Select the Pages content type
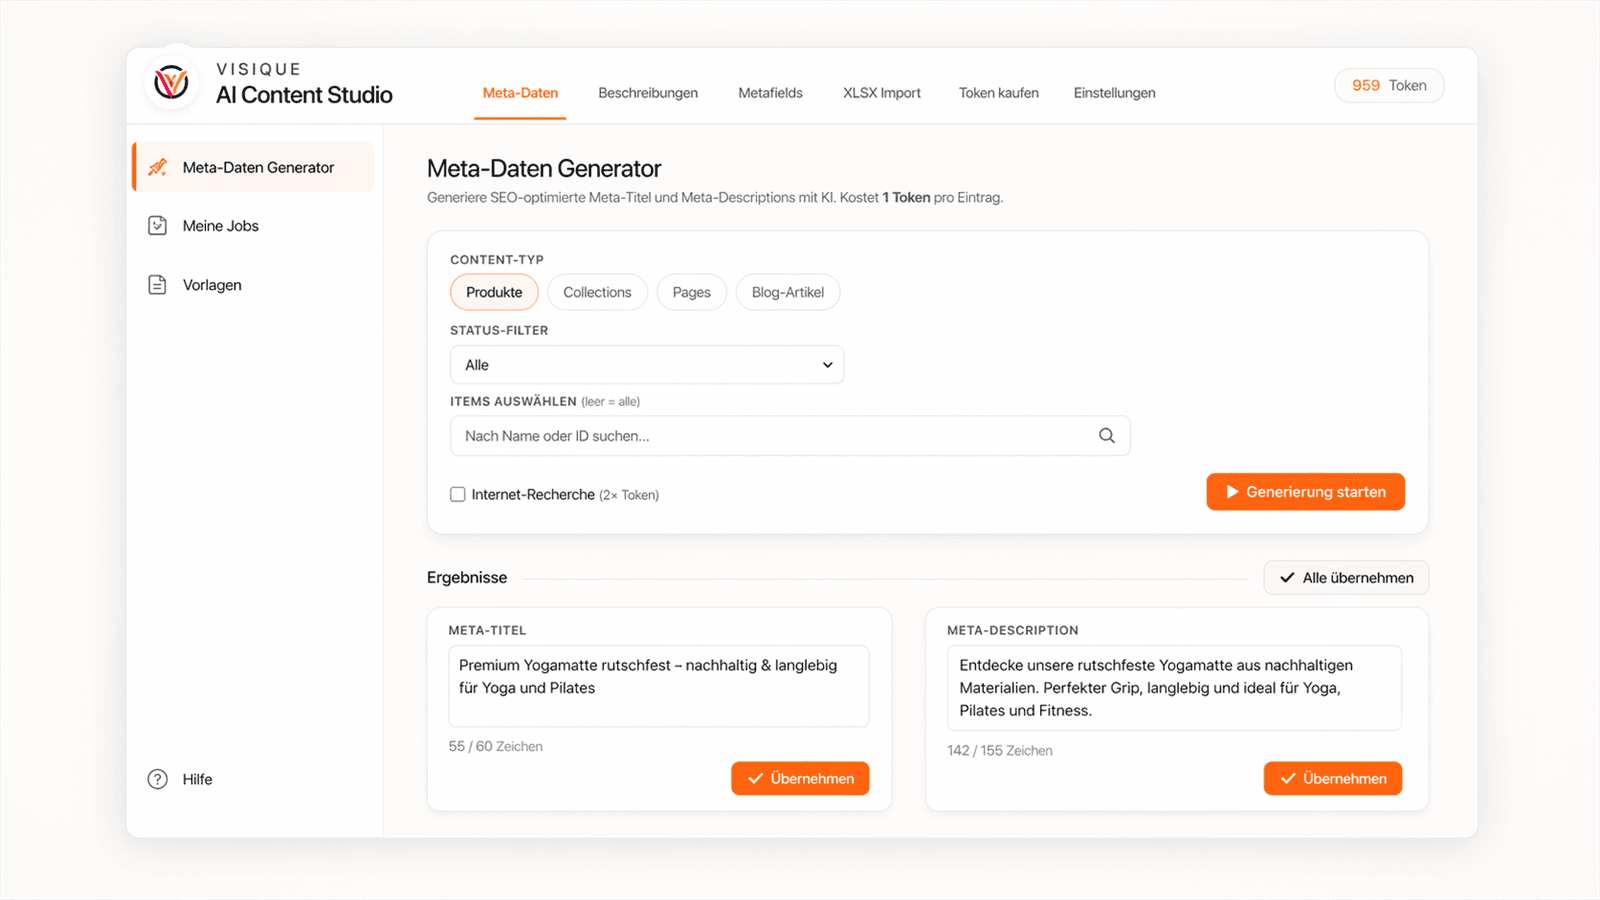1600x900 pixels. (691, 292)
